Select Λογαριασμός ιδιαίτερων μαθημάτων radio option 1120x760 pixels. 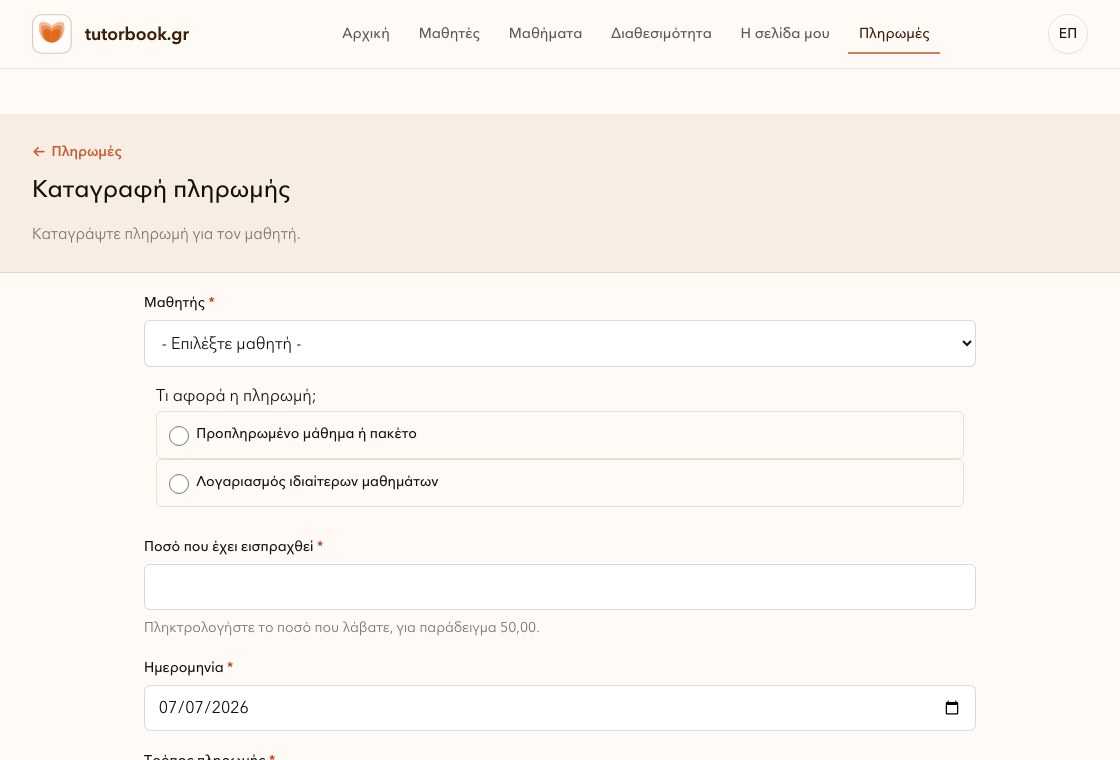coord(179,484)
